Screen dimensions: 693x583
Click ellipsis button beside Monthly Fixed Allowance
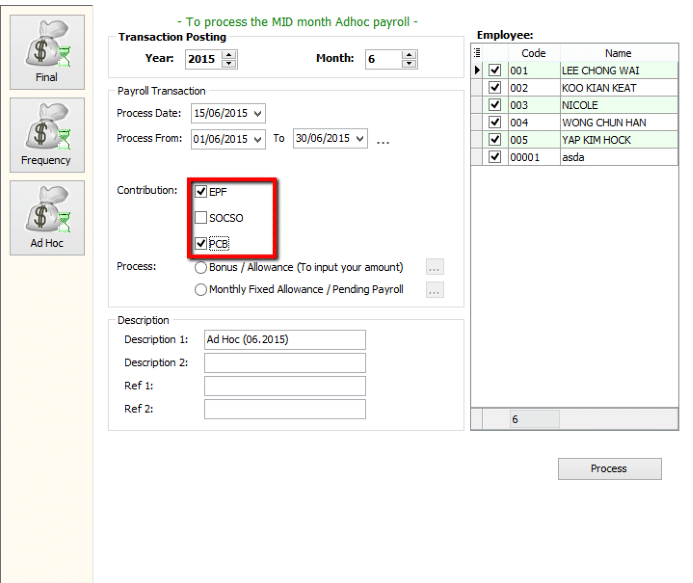pyautogui.click(x=434, y=290)
